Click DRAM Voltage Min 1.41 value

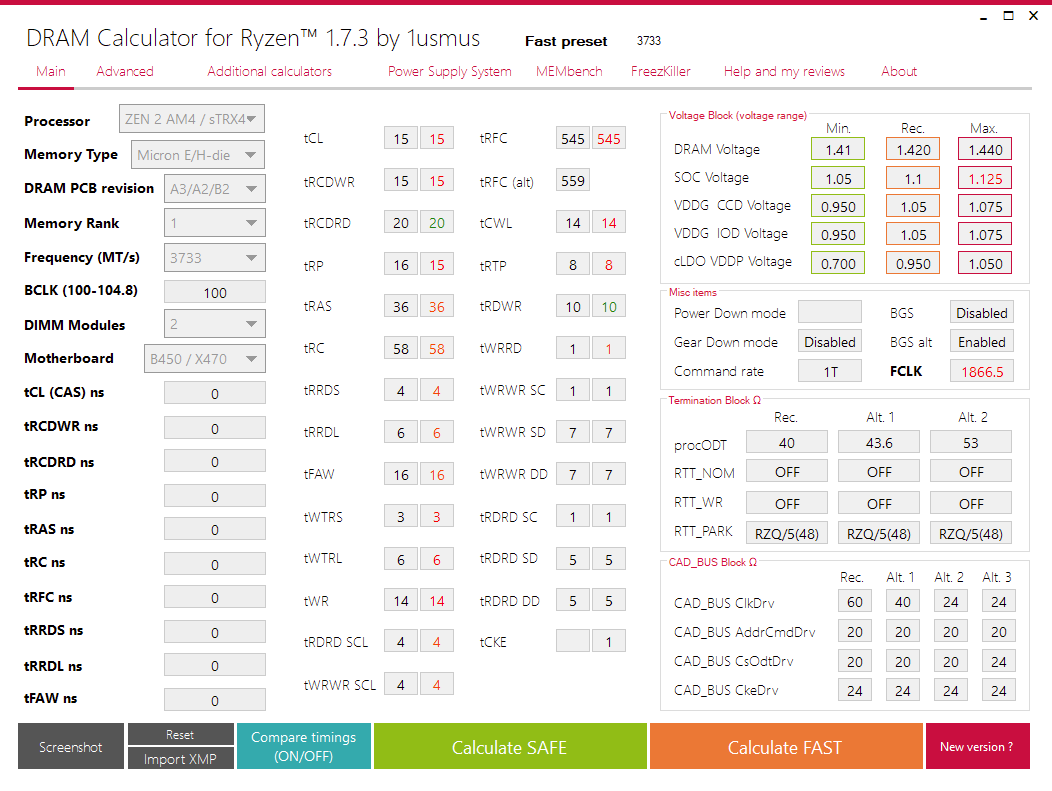pos(838,150)
